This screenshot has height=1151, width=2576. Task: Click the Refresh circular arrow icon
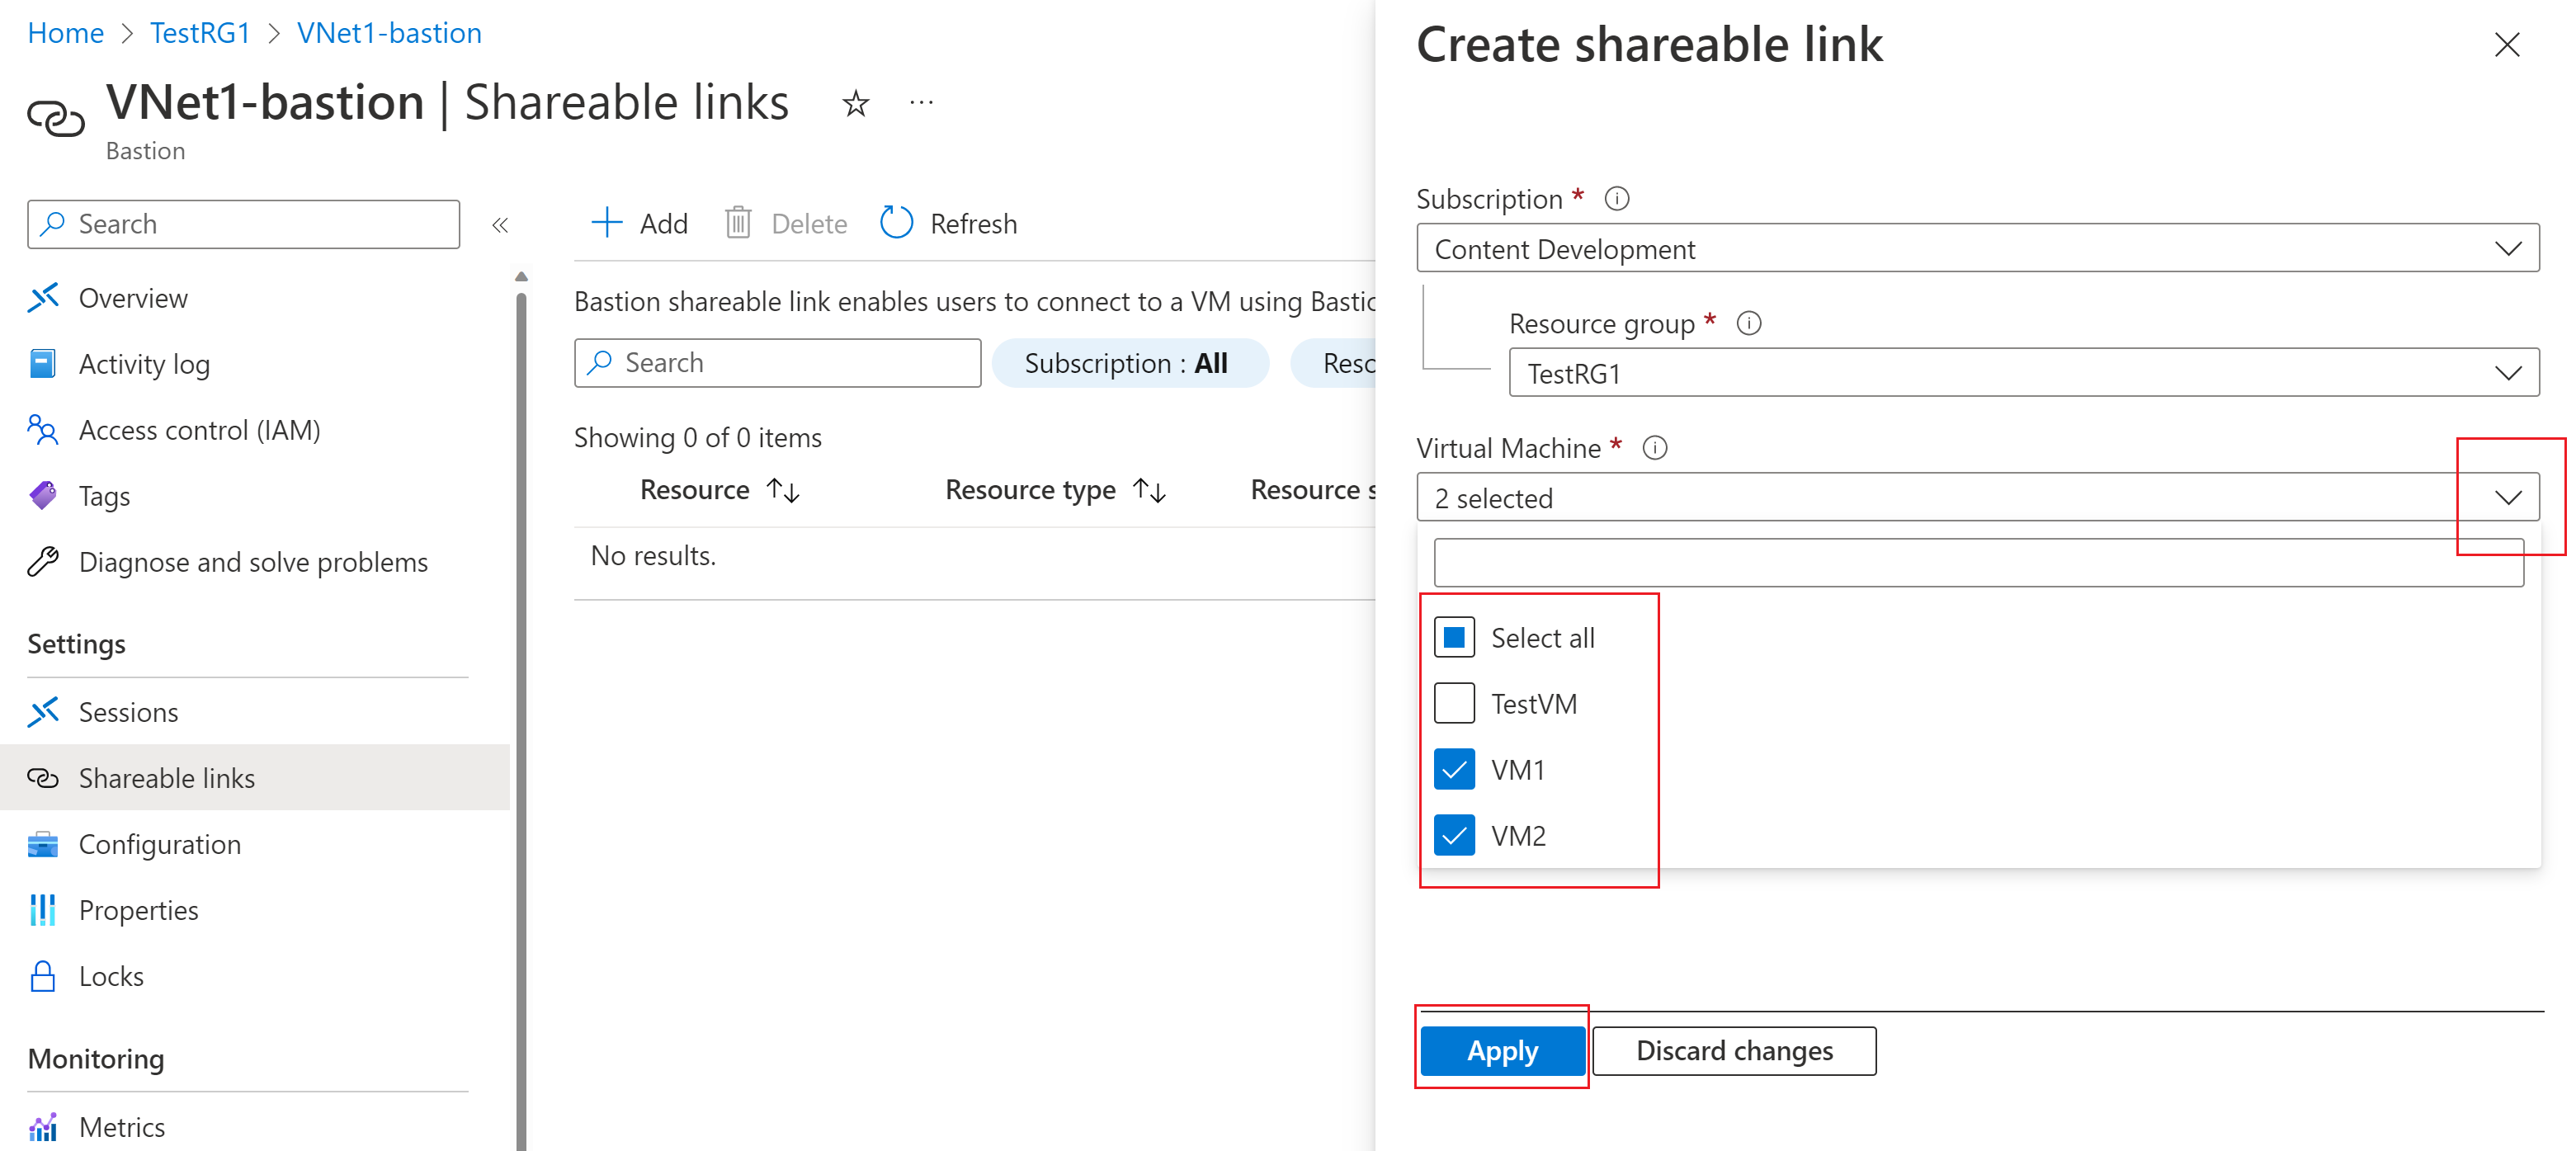point(896,223)
